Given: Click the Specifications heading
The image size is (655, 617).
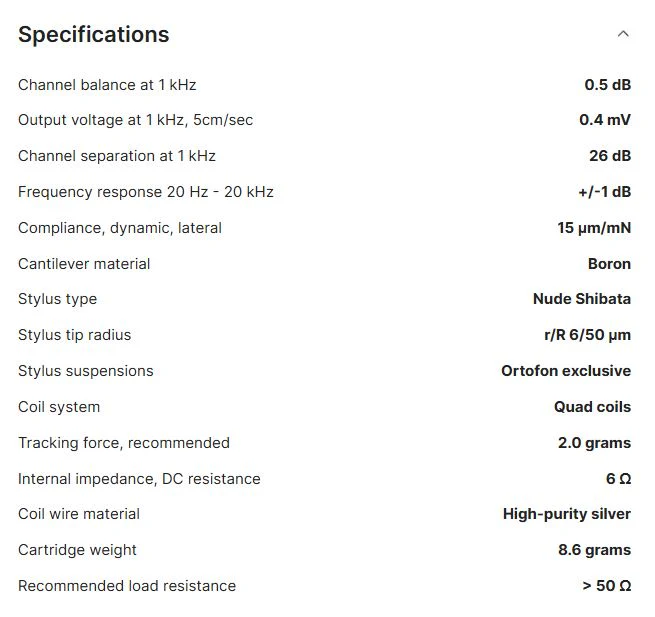Looking at the screenshot, I should [94, 34].
